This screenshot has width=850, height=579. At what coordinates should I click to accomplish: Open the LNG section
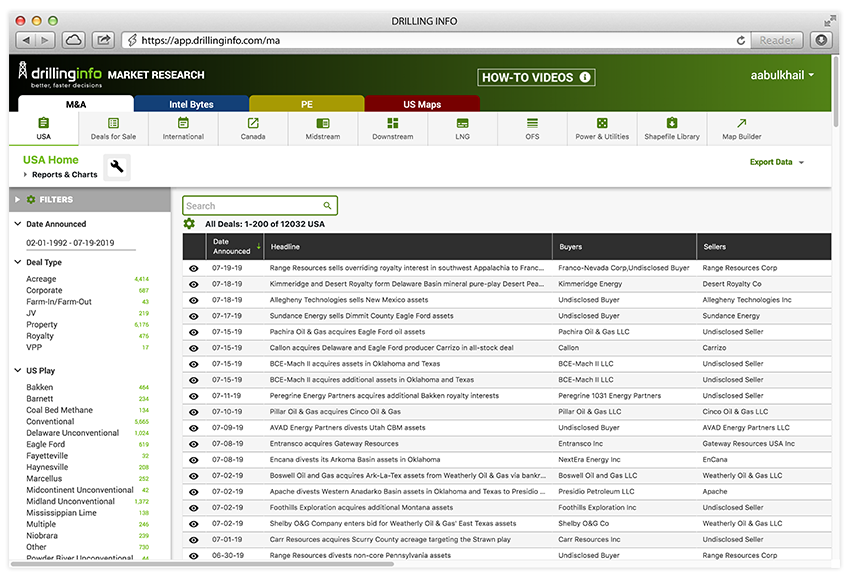(462, 129)
